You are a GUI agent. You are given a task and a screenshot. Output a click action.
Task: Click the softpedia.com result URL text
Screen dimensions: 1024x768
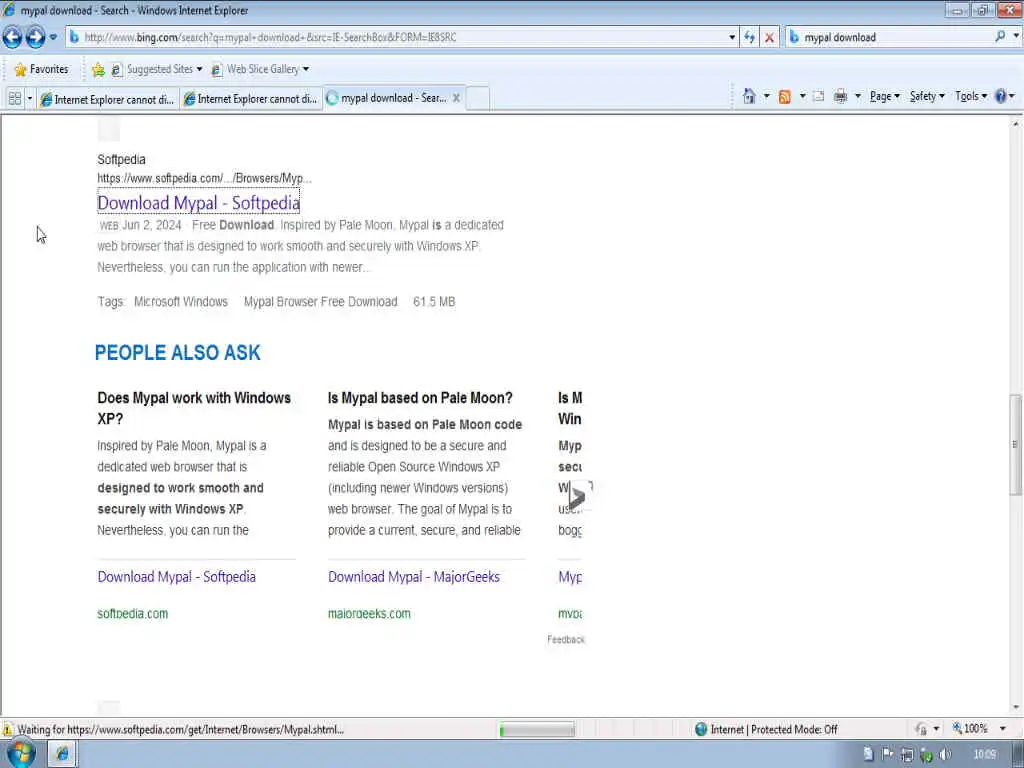point(204,178)
